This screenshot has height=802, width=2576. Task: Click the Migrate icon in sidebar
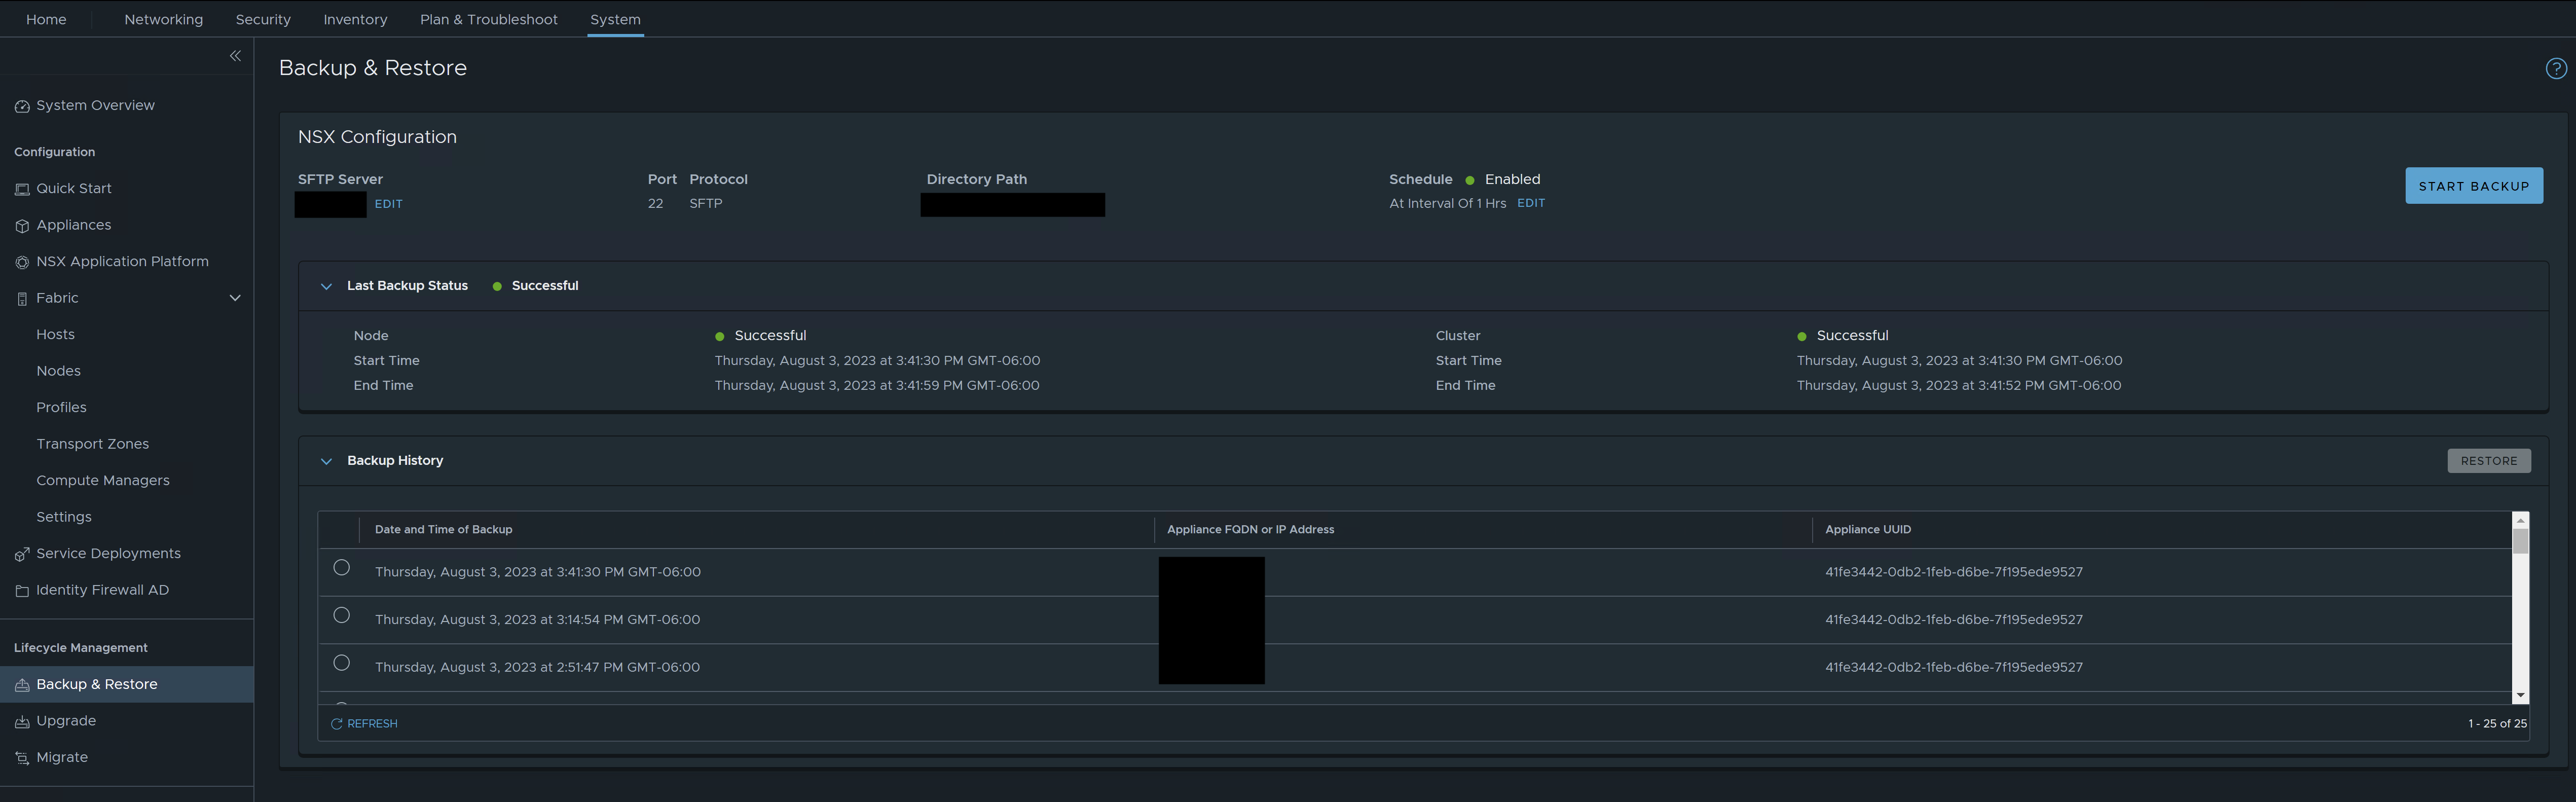click(x=22, y=758)
